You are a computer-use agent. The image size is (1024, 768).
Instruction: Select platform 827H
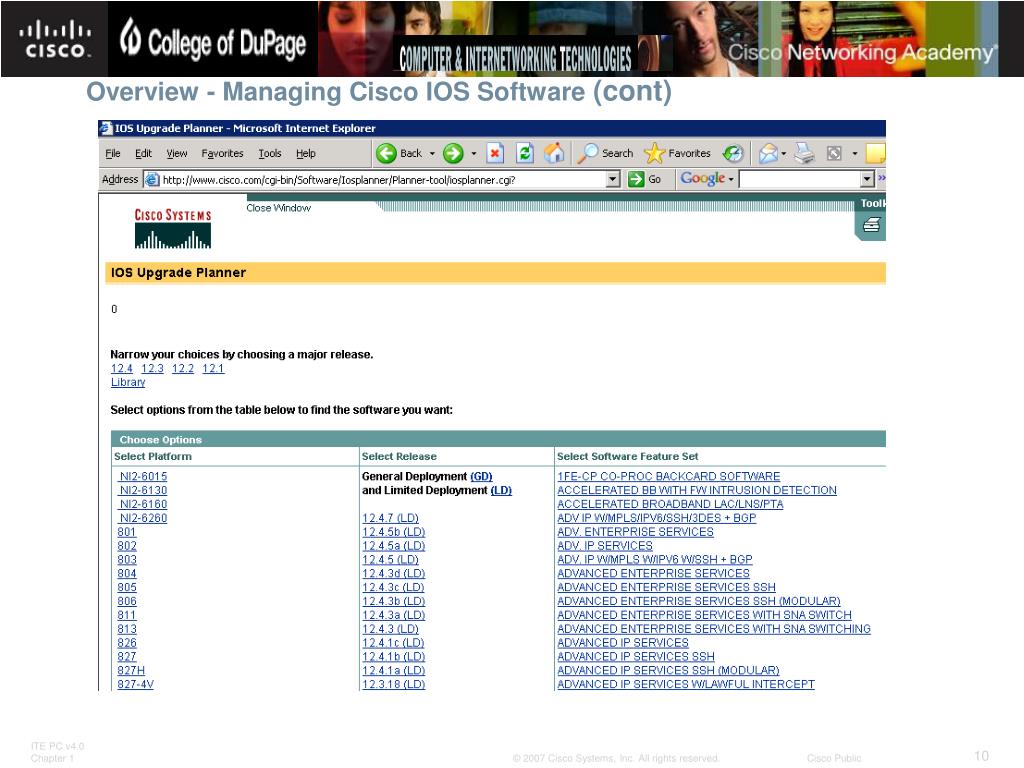point(131,671)
